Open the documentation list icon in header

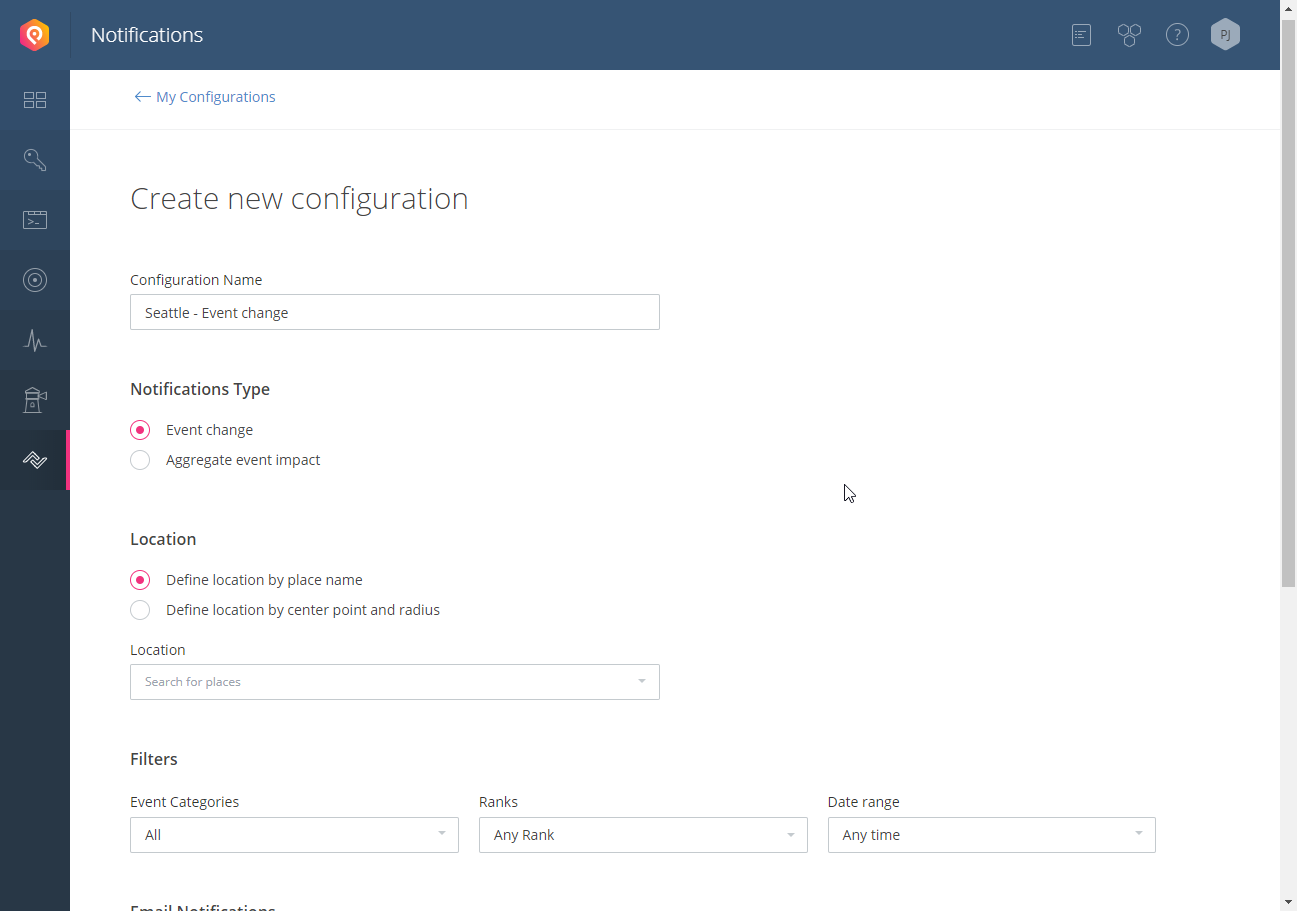click(x=1081, y=35)
